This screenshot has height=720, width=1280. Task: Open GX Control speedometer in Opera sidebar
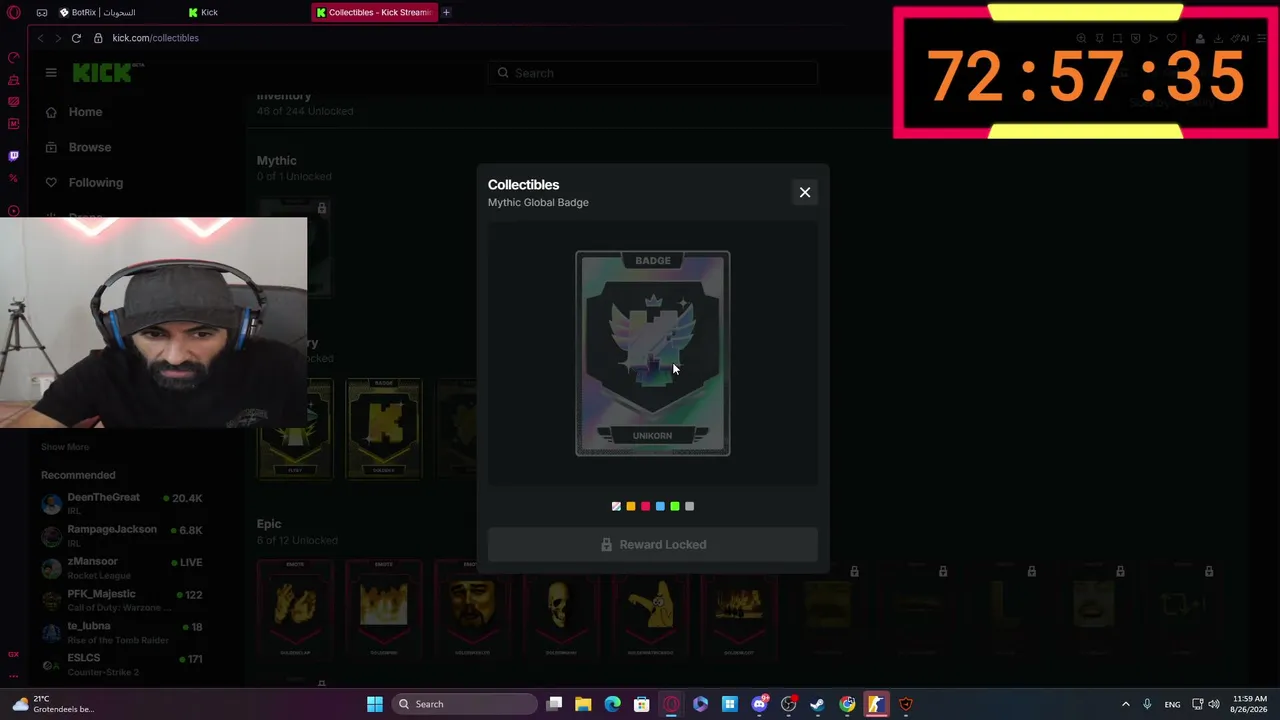tap(13, 58)
